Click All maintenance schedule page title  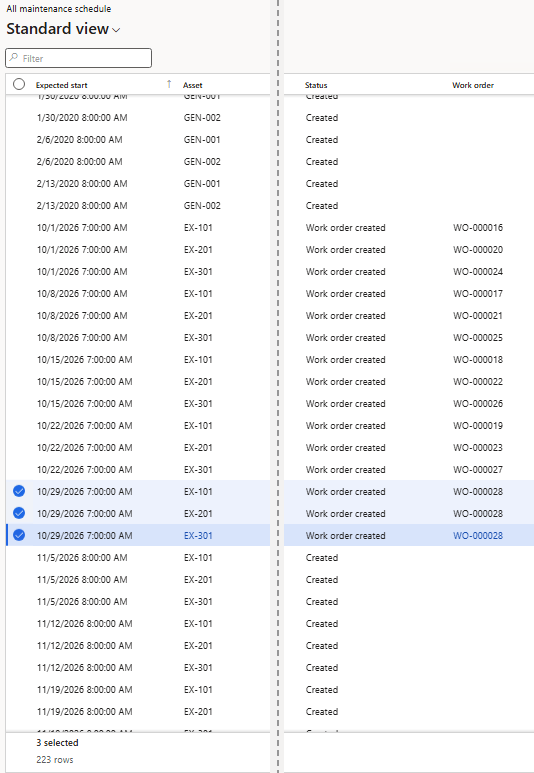[x=59, y=8]
